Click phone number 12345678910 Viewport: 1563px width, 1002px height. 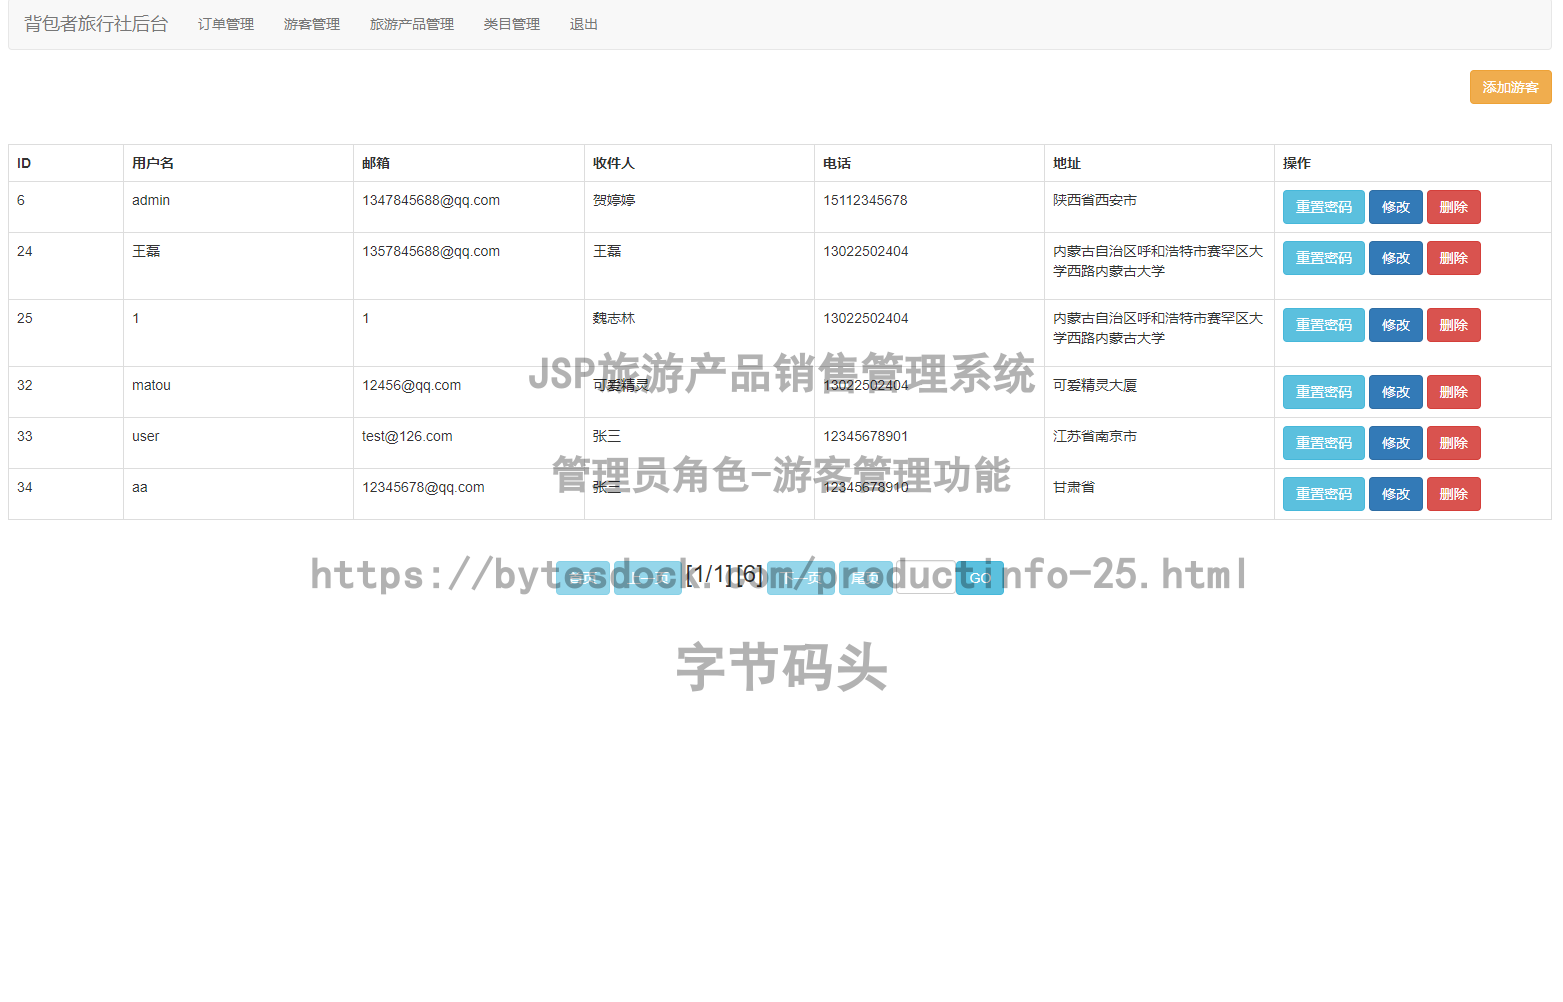click(x=866, y=487)
